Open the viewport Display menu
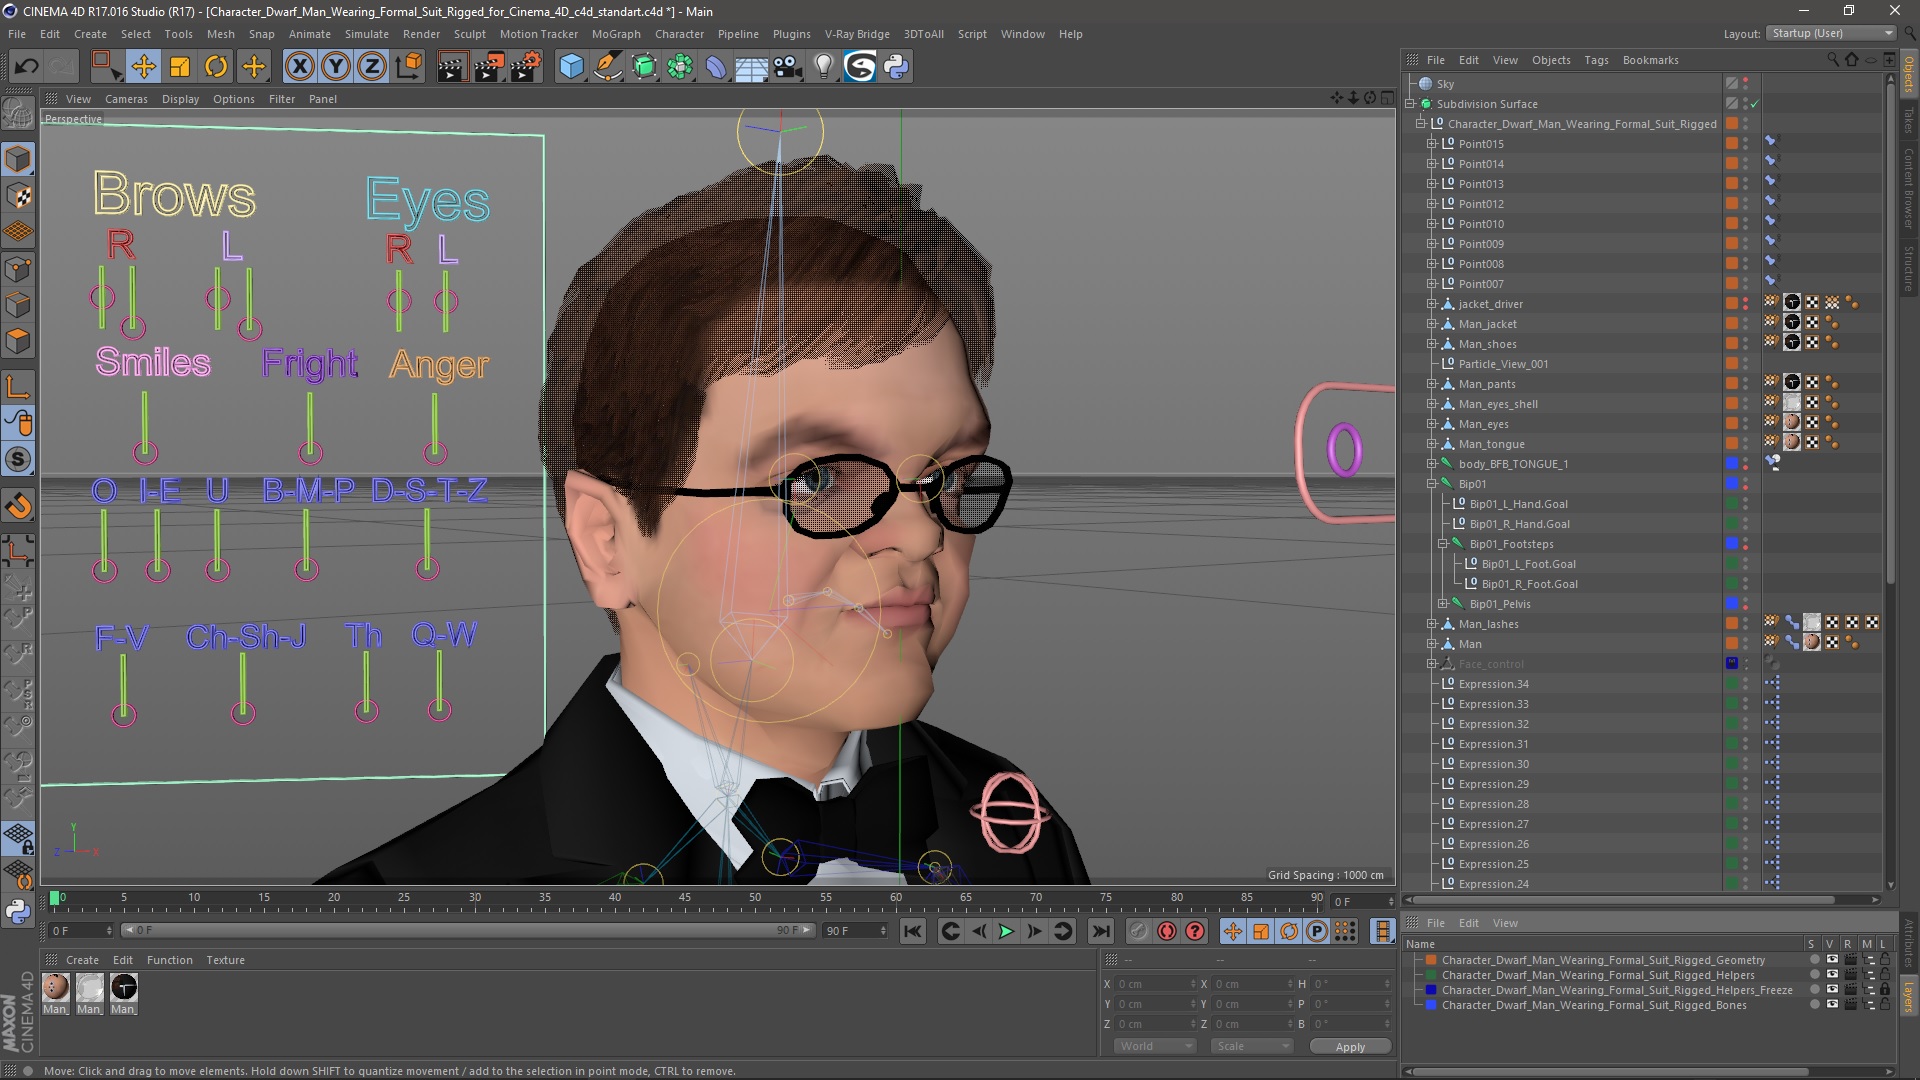The height and width of the screenshot is (1080, 1920). (180, 99)
